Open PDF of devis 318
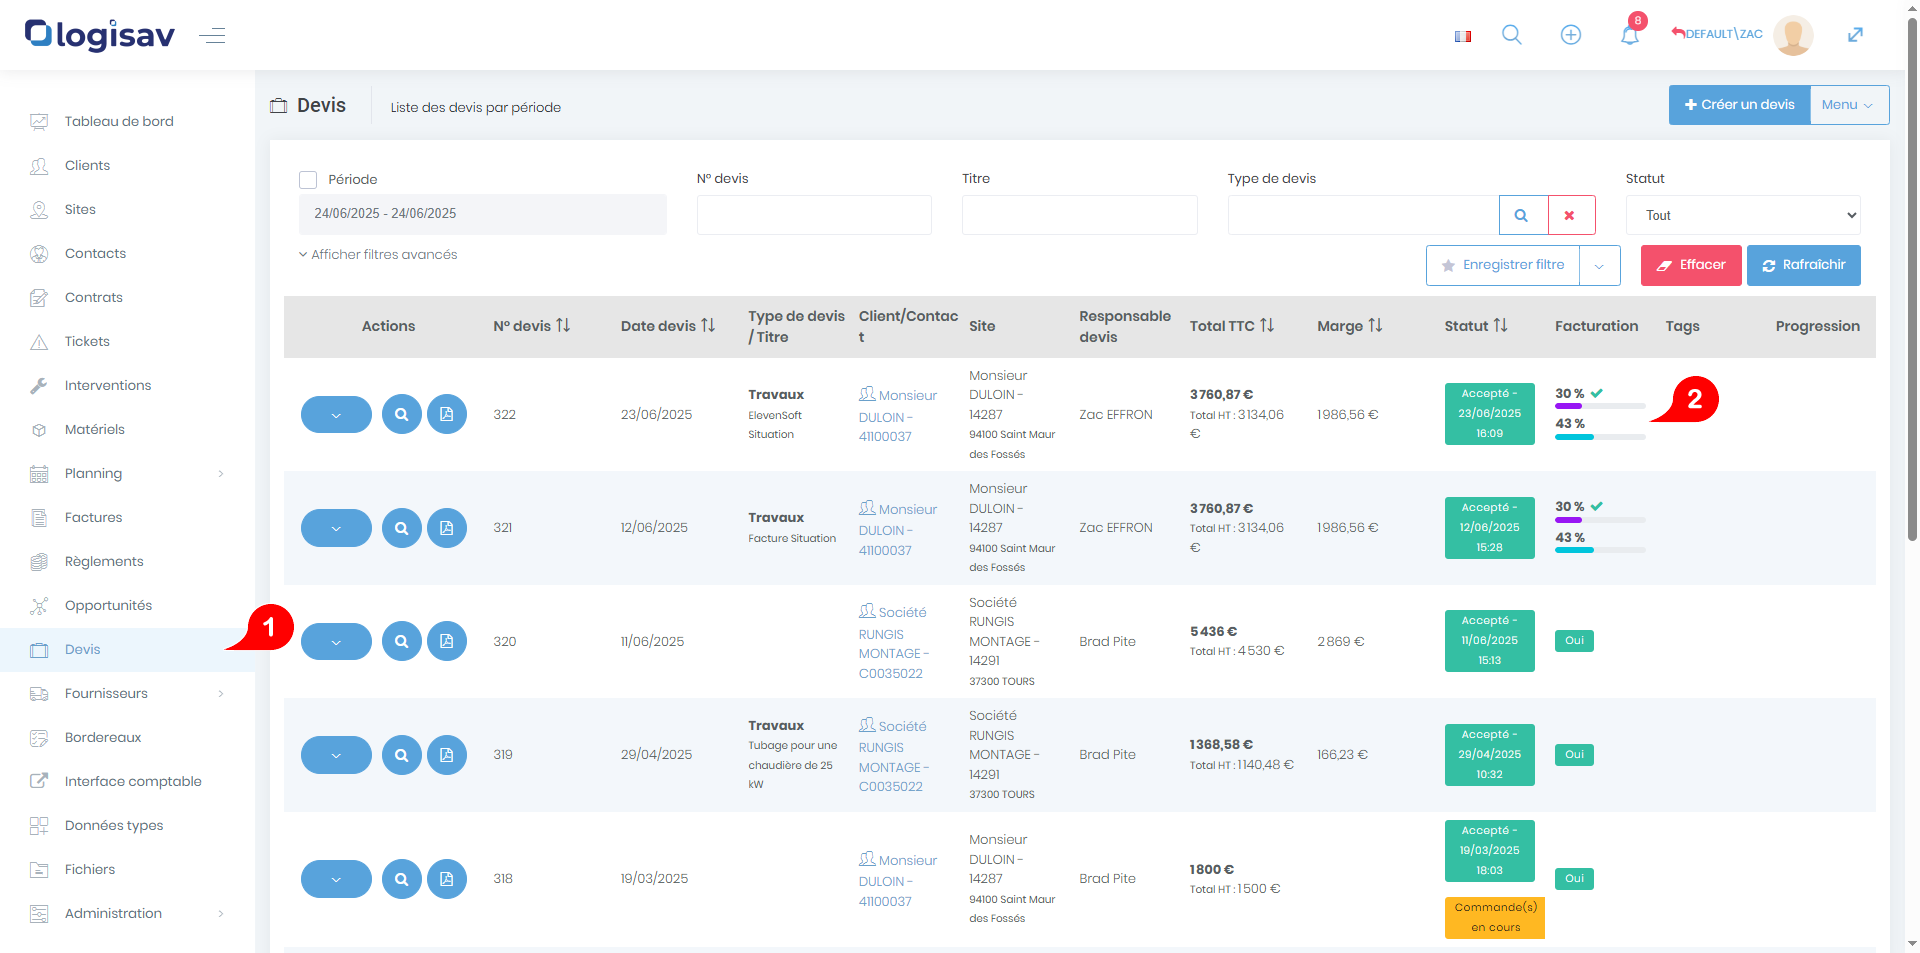Viewport: 1920px width, 953px height. tap(447, 879)
